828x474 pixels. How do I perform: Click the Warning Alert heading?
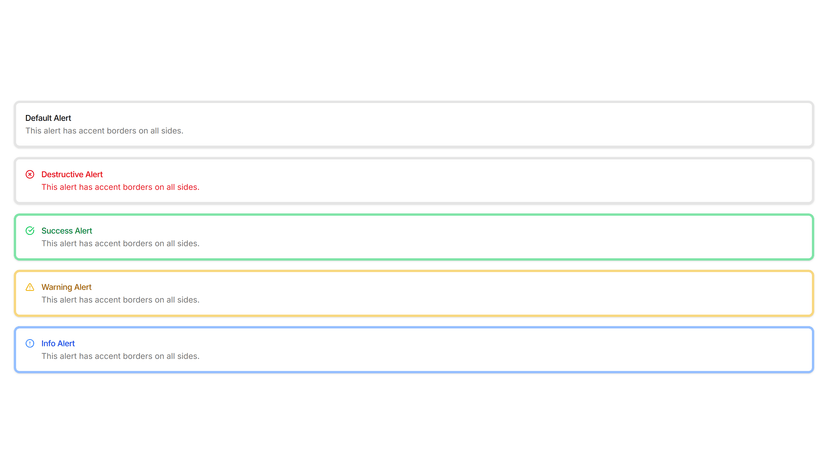coord(67,287)
